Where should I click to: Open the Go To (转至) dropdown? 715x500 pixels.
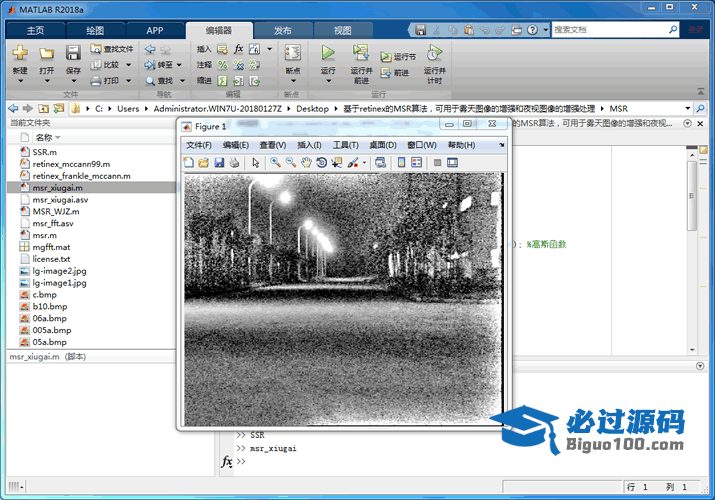click(x=179, y=65)
